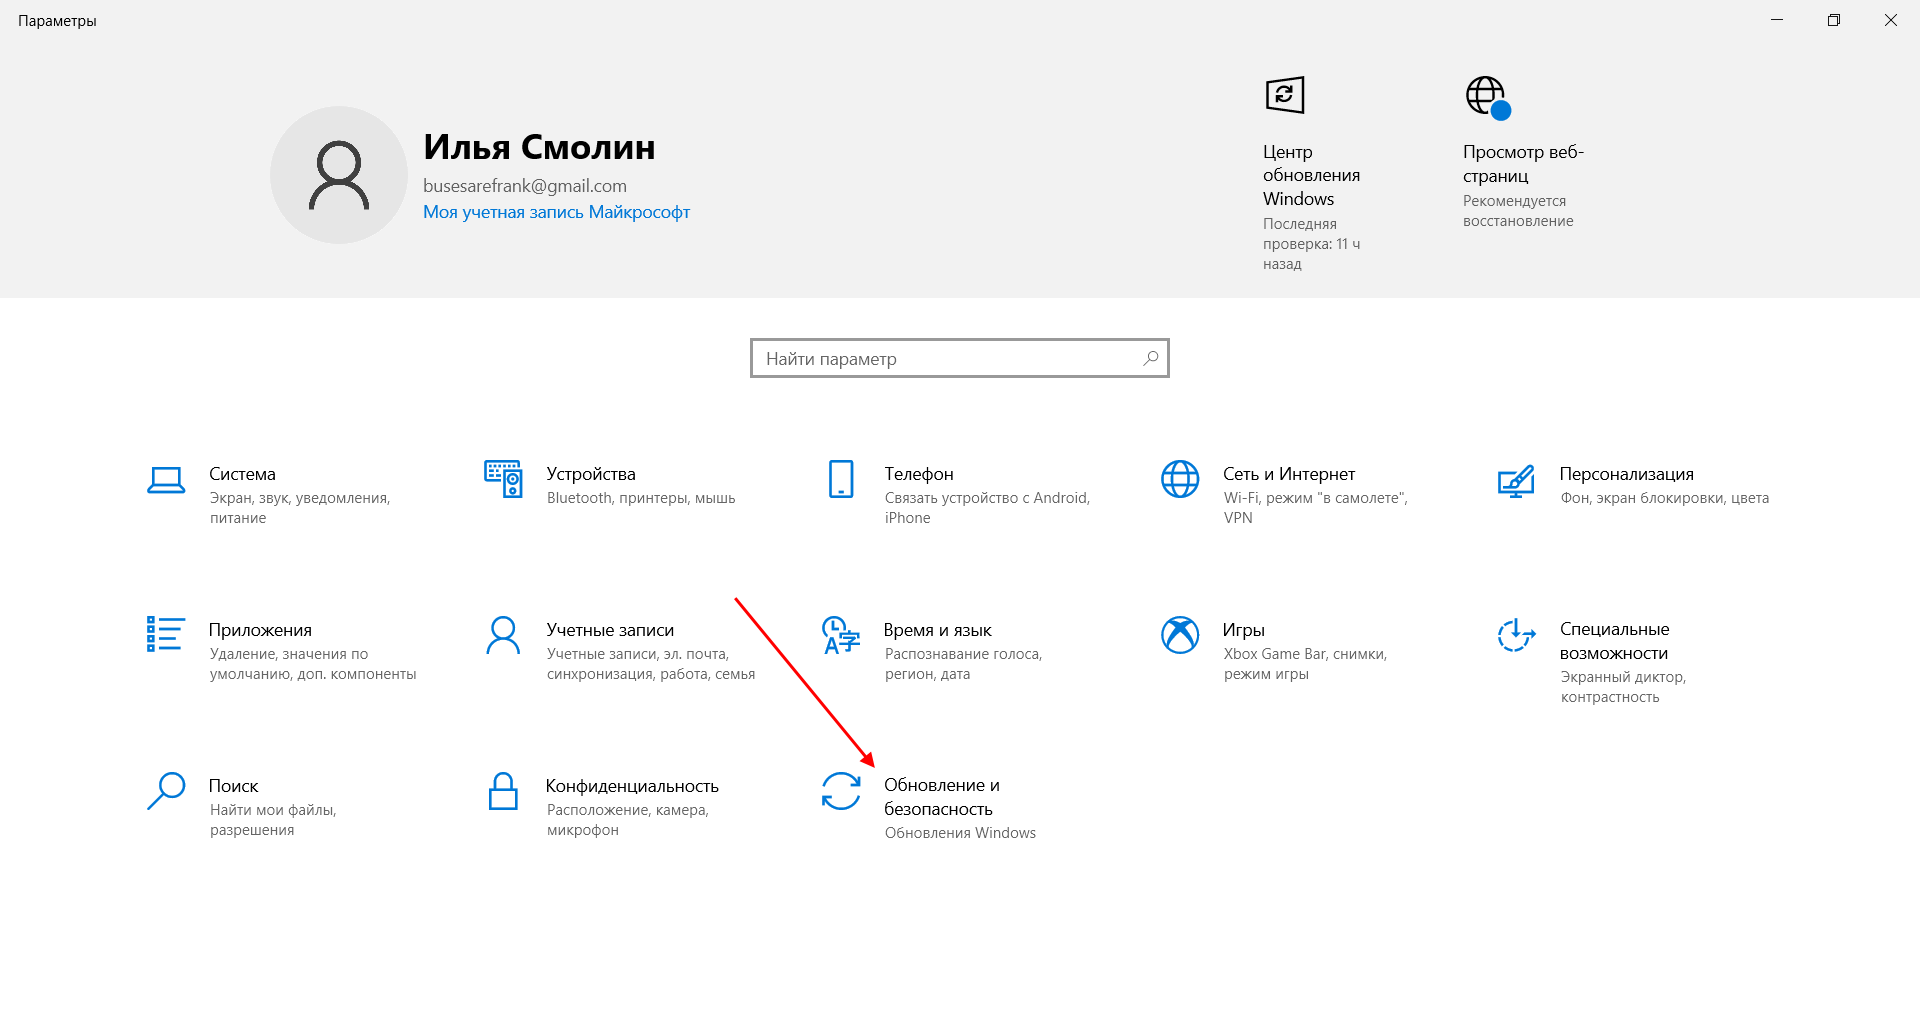Click 'Последняя проверка: 11 ч назад' text
1920x1030 pixels.
point(1311,244)
